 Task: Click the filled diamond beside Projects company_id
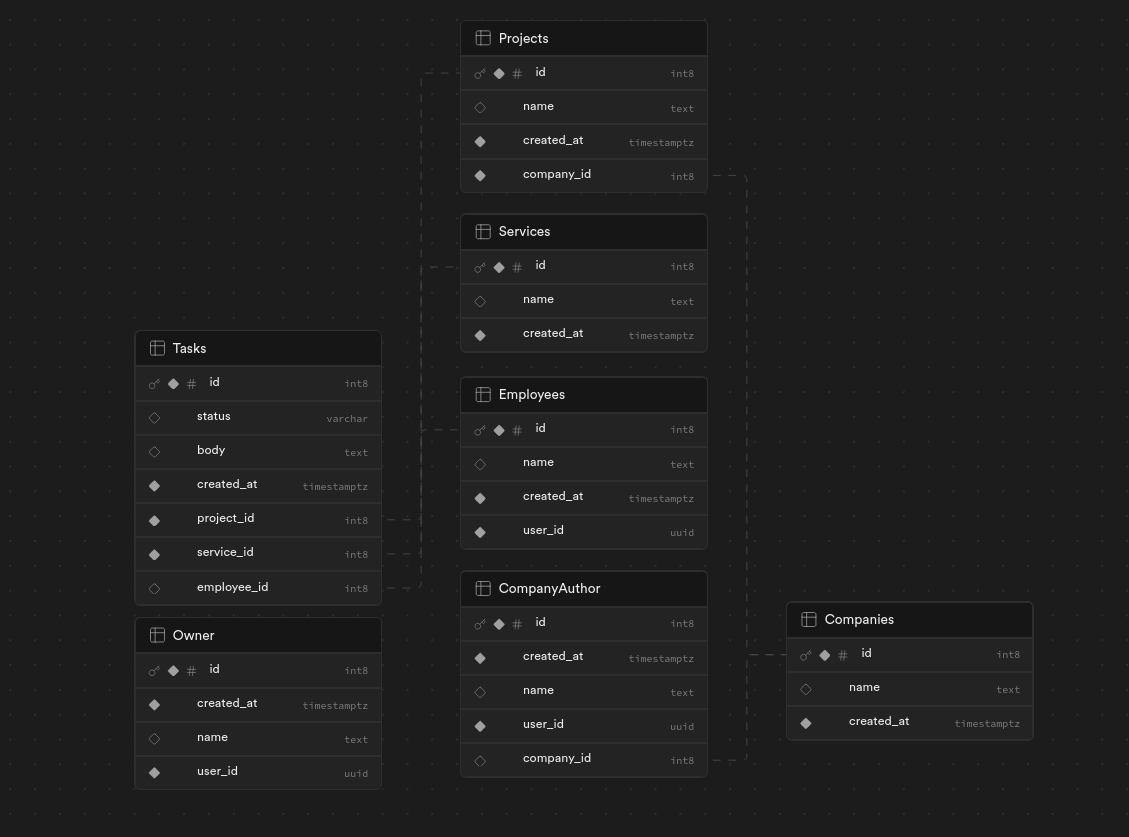[x=480, y=176]
